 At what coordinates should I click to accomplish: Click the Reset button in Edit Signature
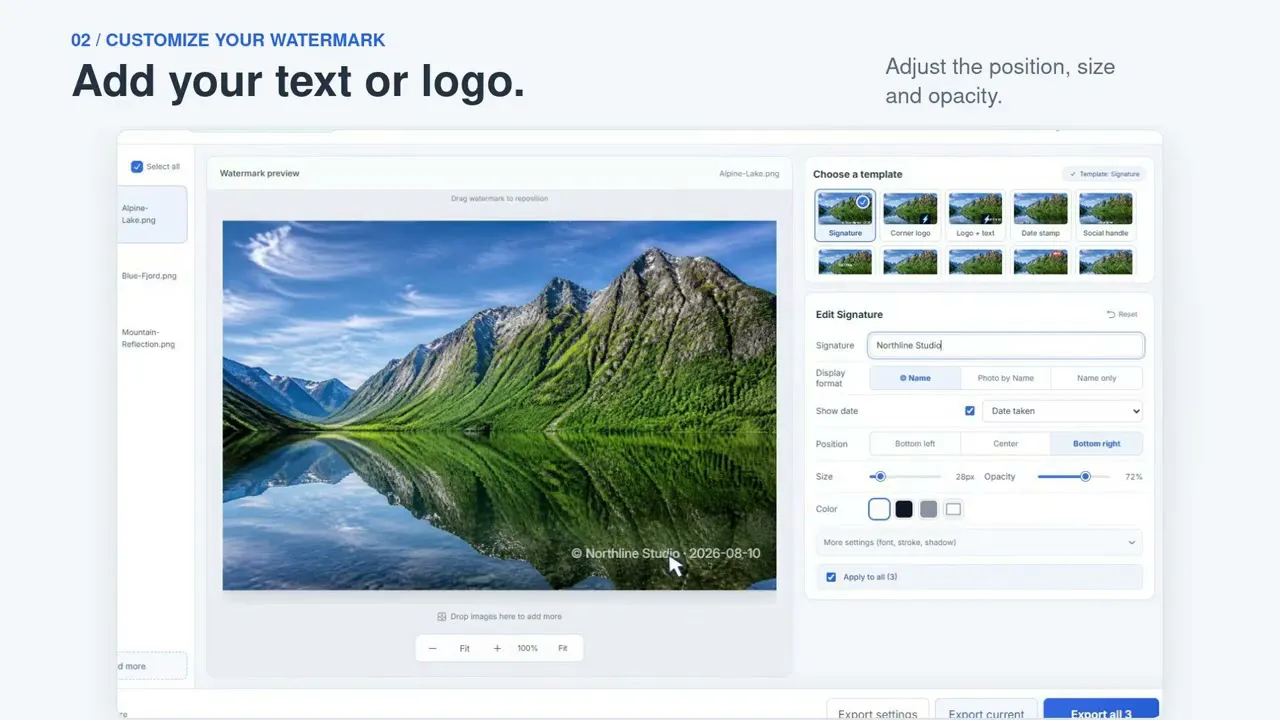1122,314
